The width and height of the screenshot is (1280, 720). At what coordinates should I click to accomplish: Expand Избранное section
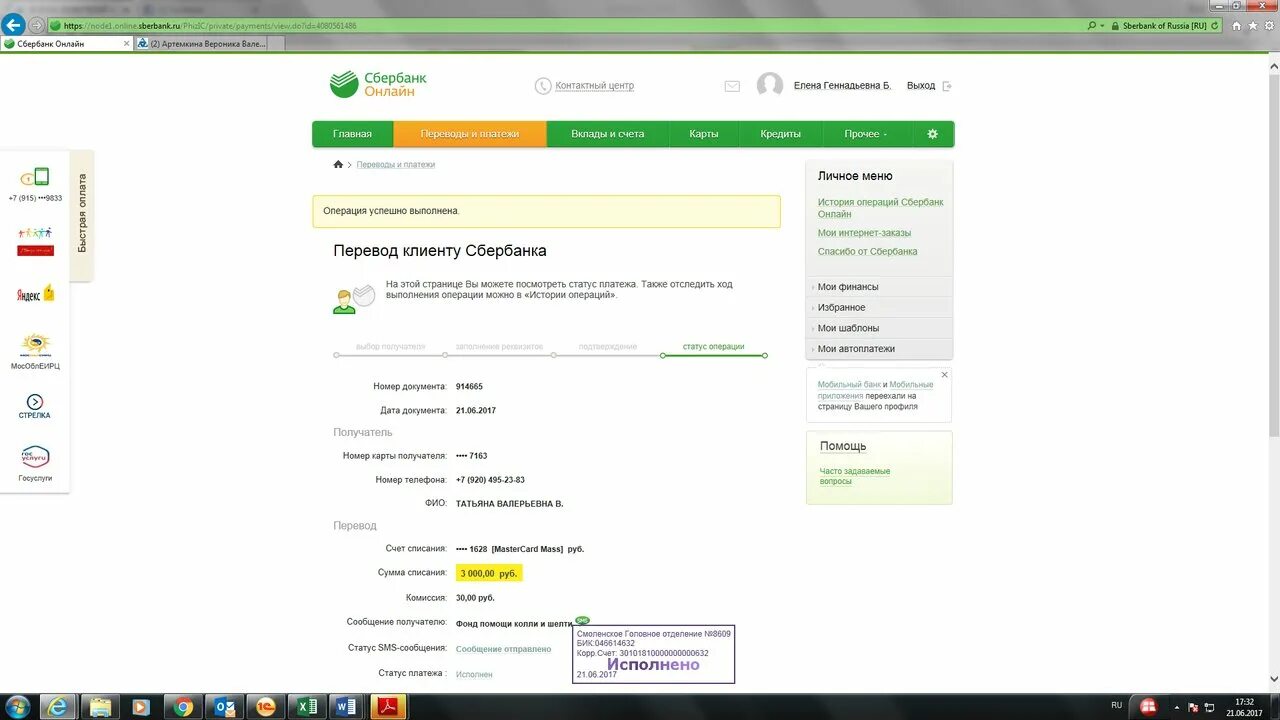click(x=879, y=308)
